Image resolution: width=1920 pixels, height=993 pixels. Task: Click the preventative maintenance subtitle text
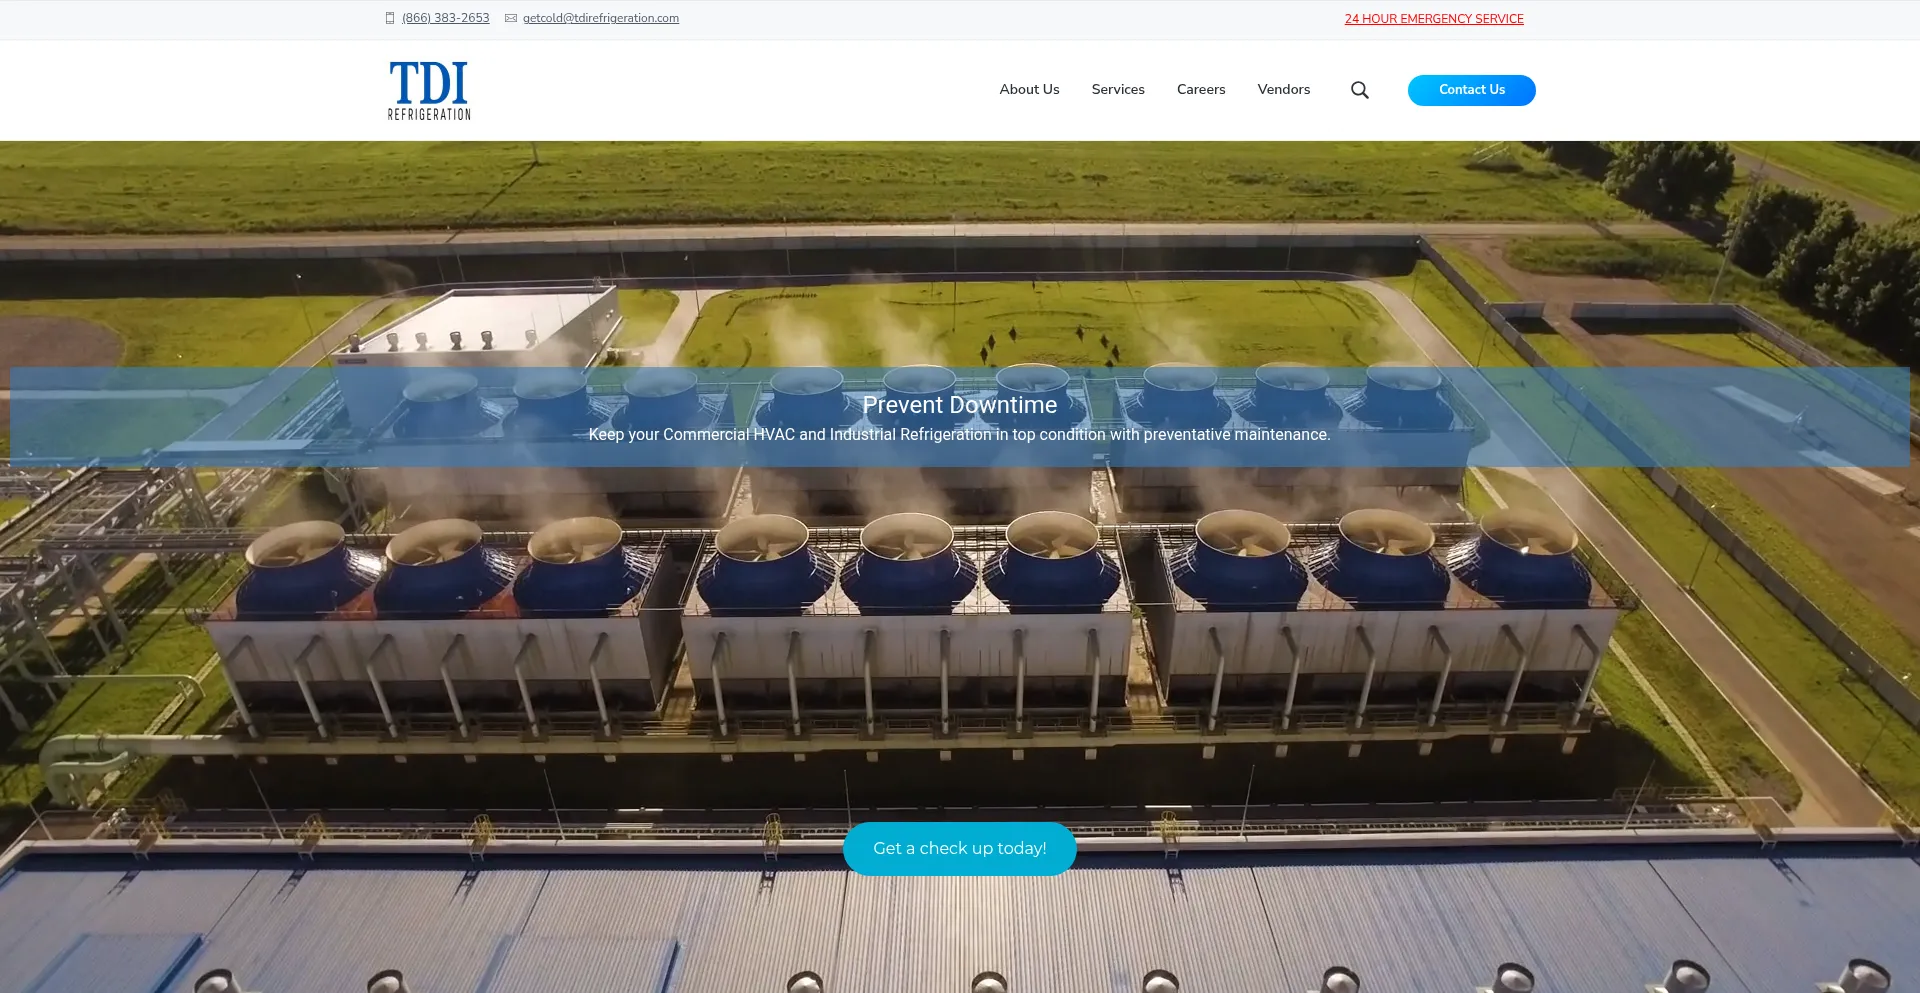(x=959, y=435)
